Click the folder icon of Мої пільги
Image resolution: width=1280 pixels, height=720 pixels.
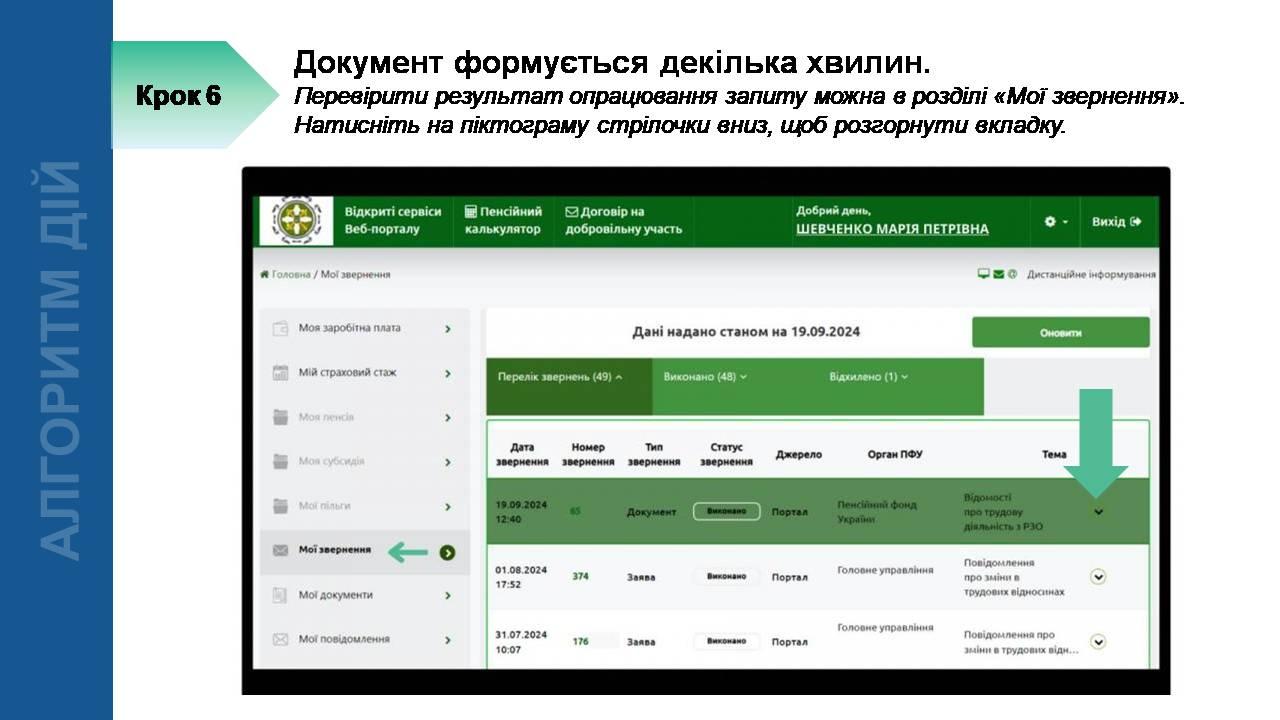281,506
